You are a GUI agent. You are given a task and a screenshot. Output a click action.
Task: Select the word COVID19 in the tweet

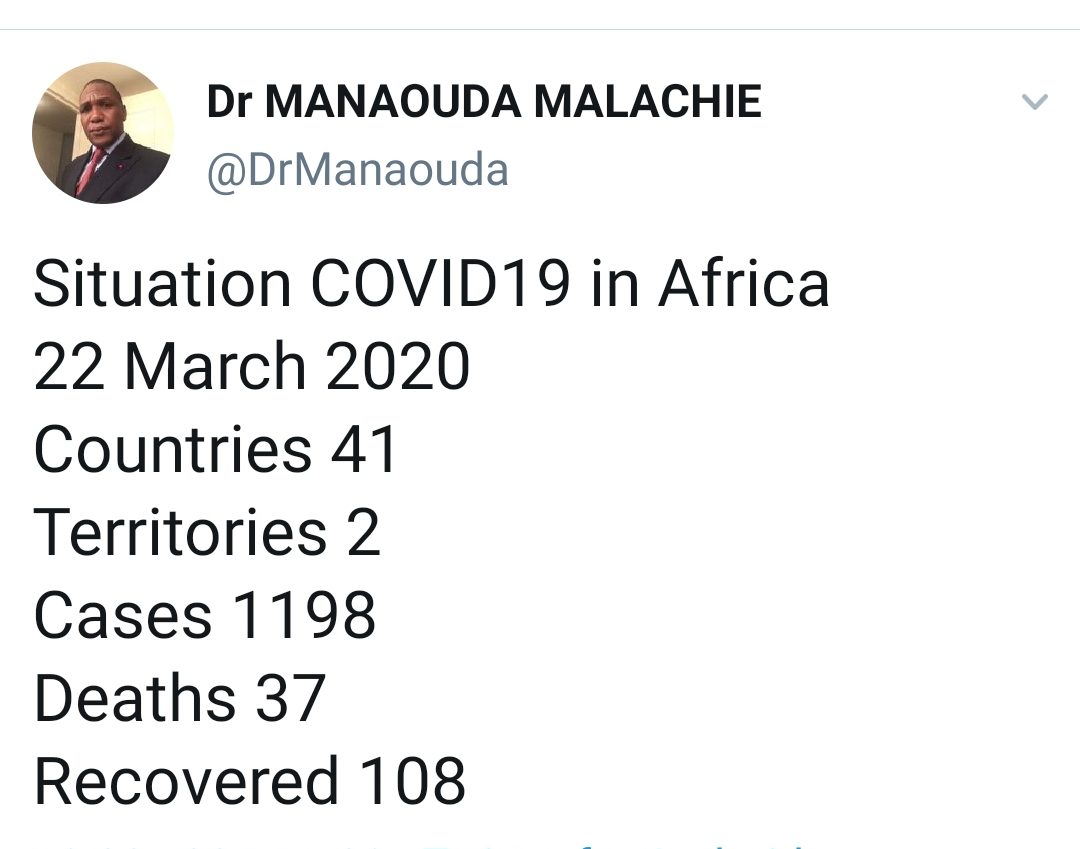(440, 284)
